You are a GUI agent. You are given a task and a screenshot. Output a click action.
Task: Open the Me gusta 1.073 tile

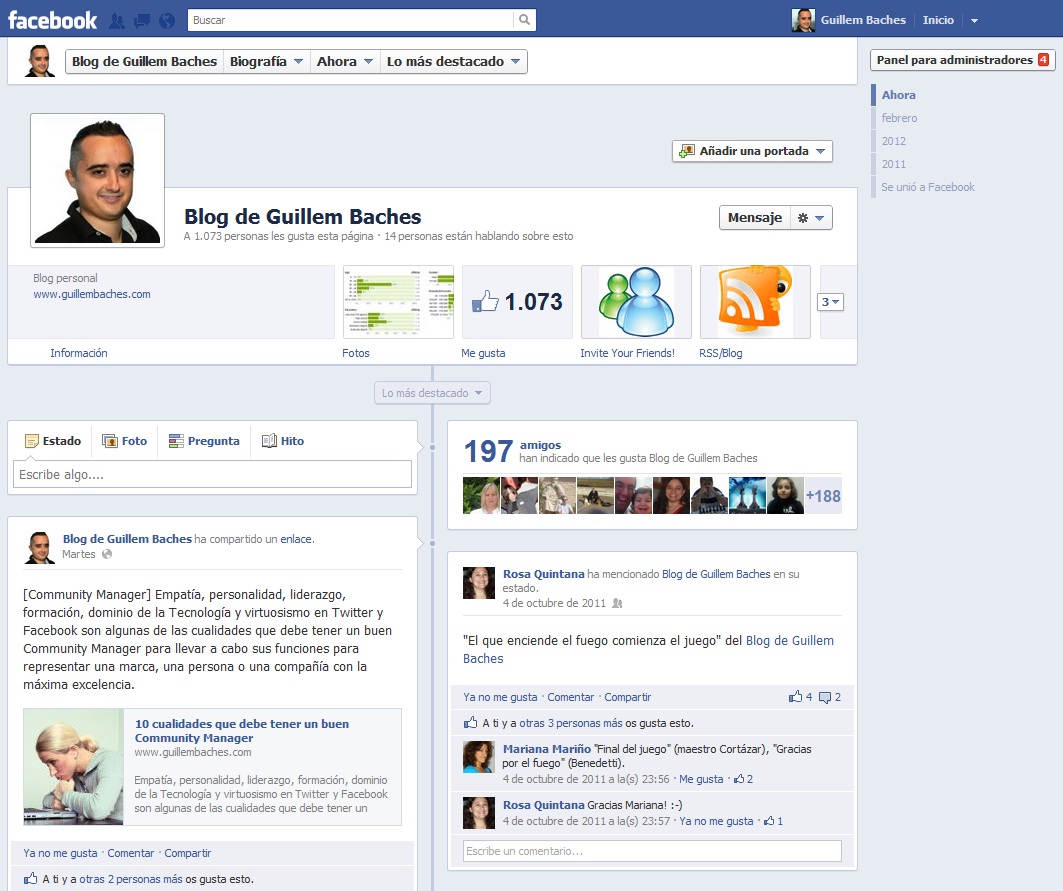pos(517,302)
